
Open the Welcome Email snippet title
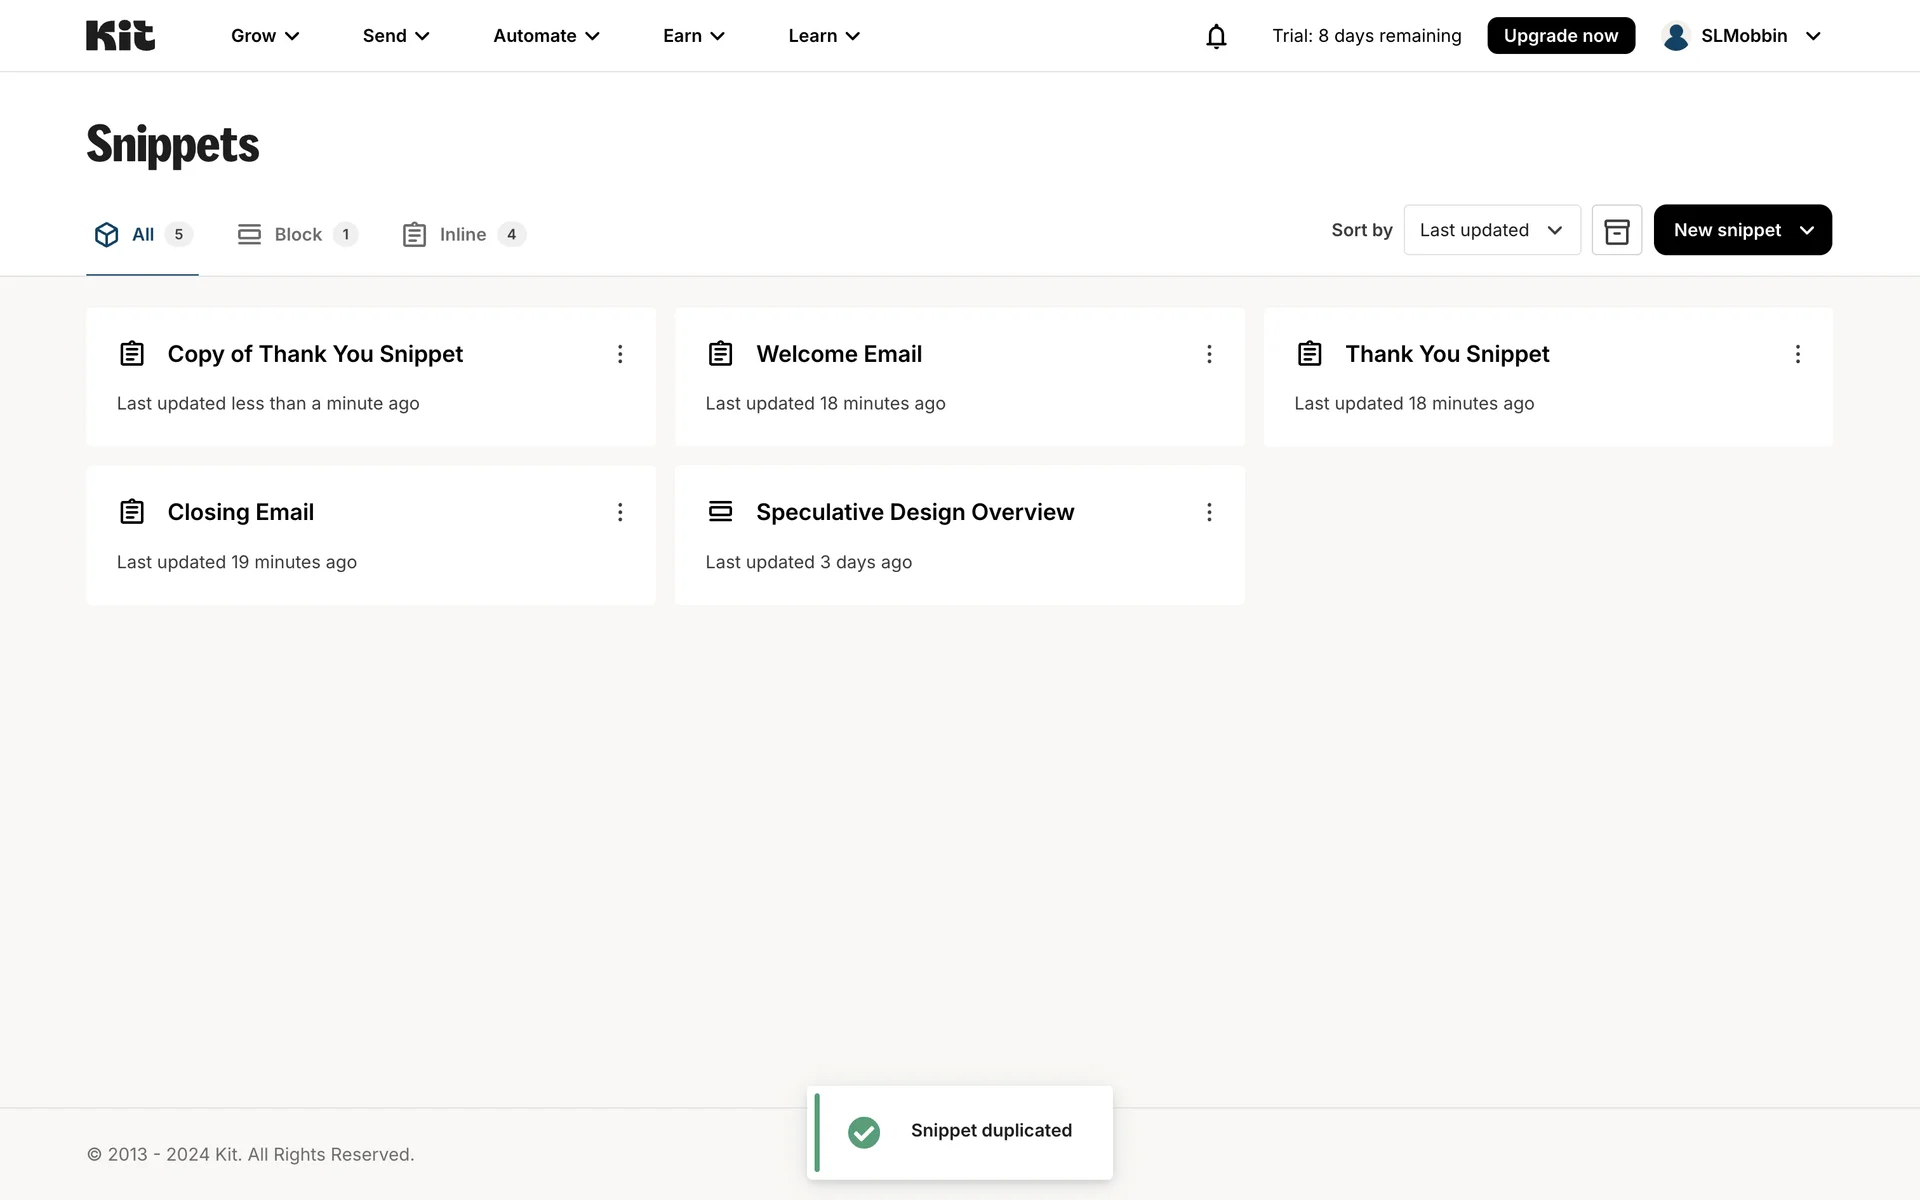pyautogui.click(x=838, y=354)
